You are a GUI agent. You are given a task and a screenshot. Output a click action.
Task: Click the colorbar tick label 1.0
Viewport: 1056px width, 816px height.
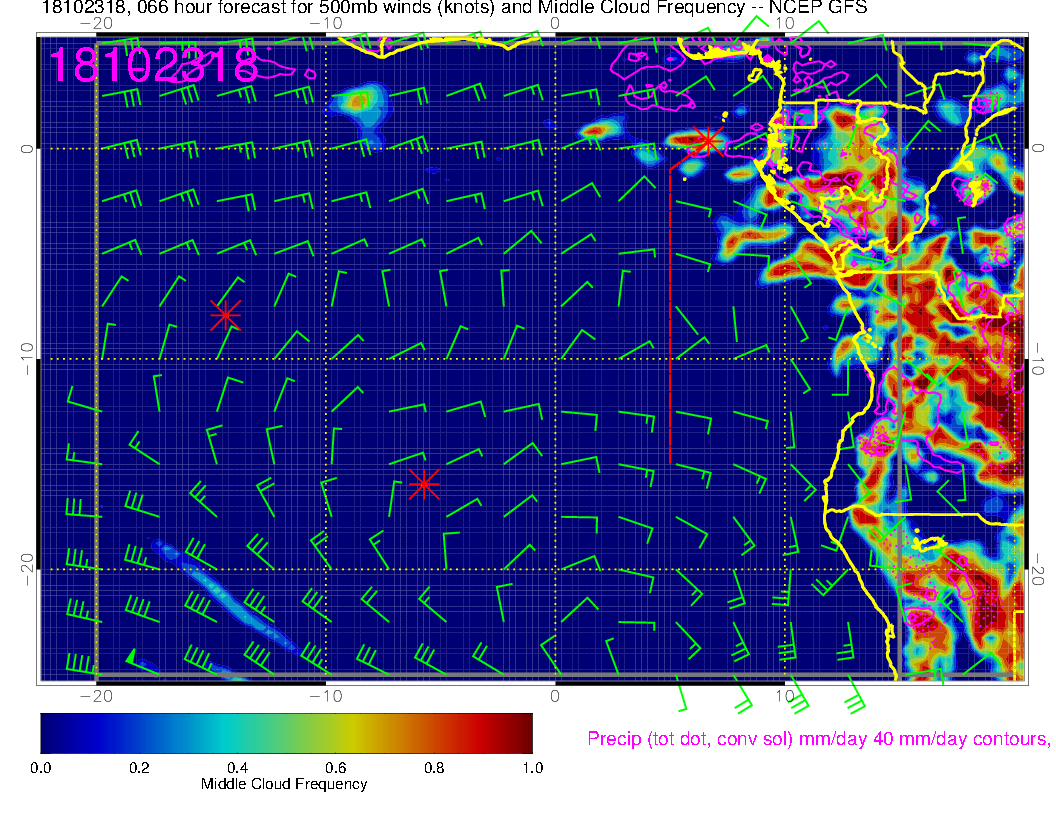pyautogui.click(x=533, y=768)
